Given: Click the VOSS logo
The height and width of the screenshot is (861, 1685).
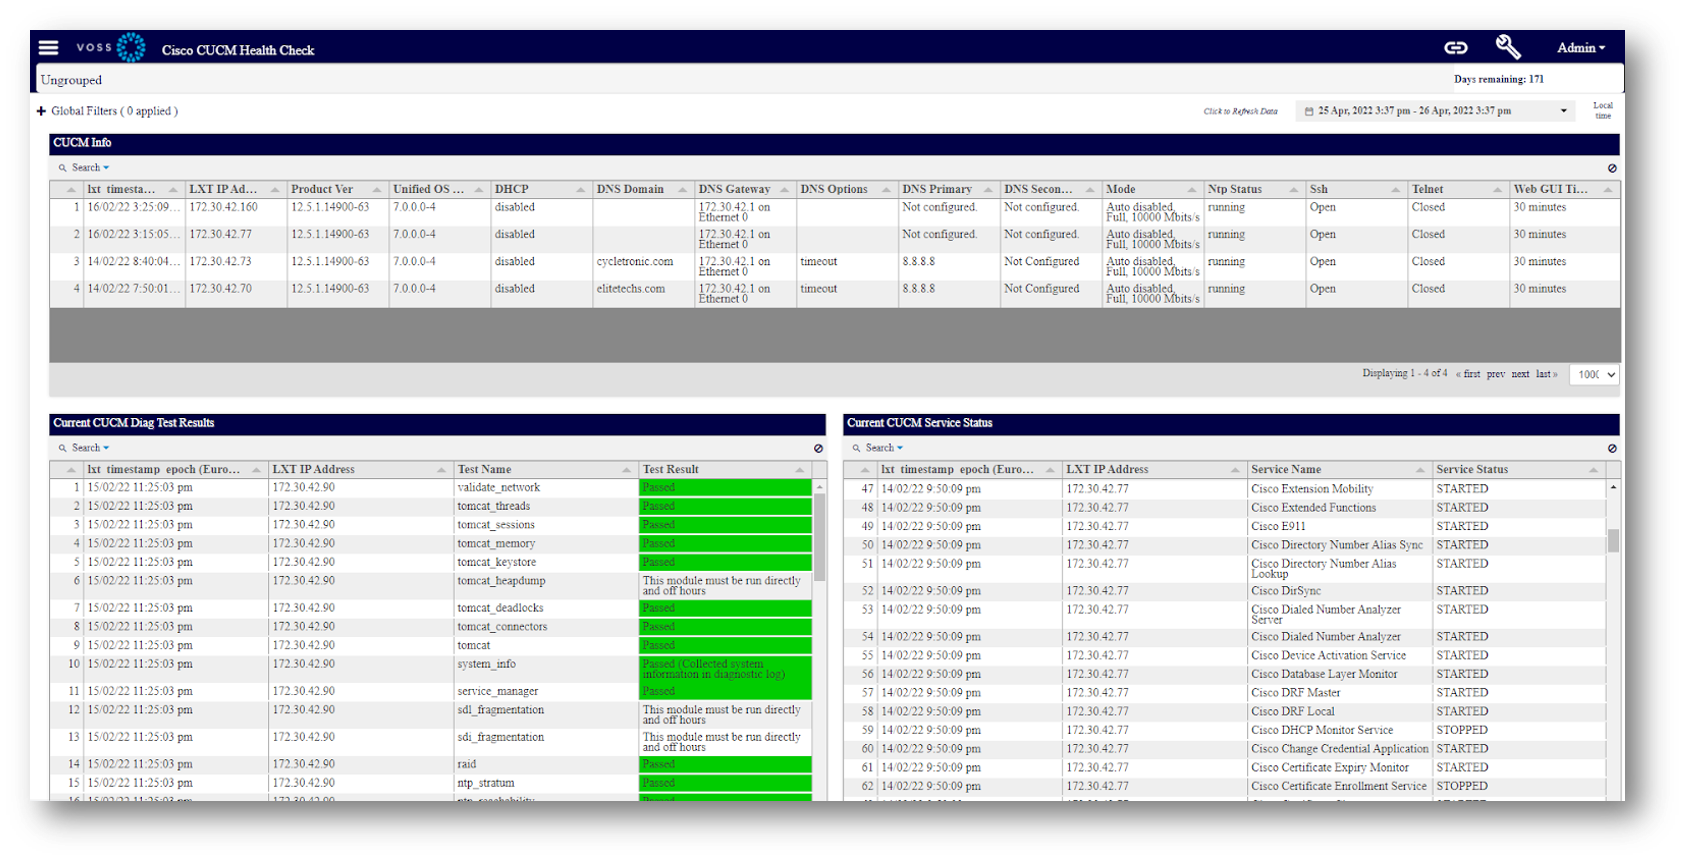Looking at the screenshot, I should 111,47.
